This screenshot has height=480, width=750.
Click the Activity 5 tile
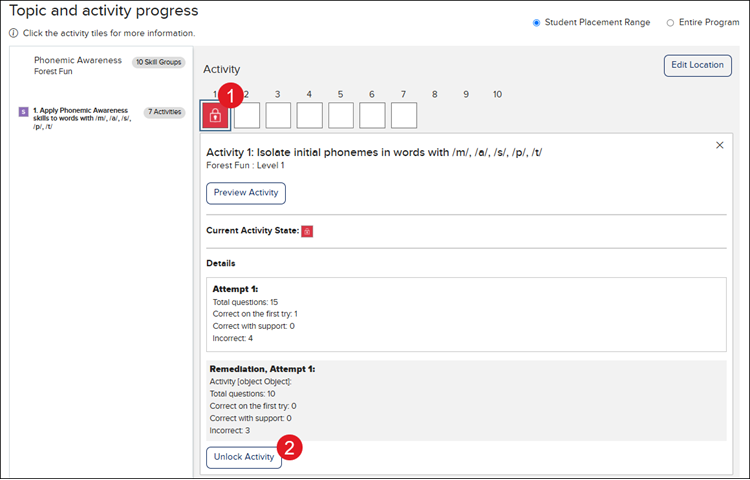[341, 116]
